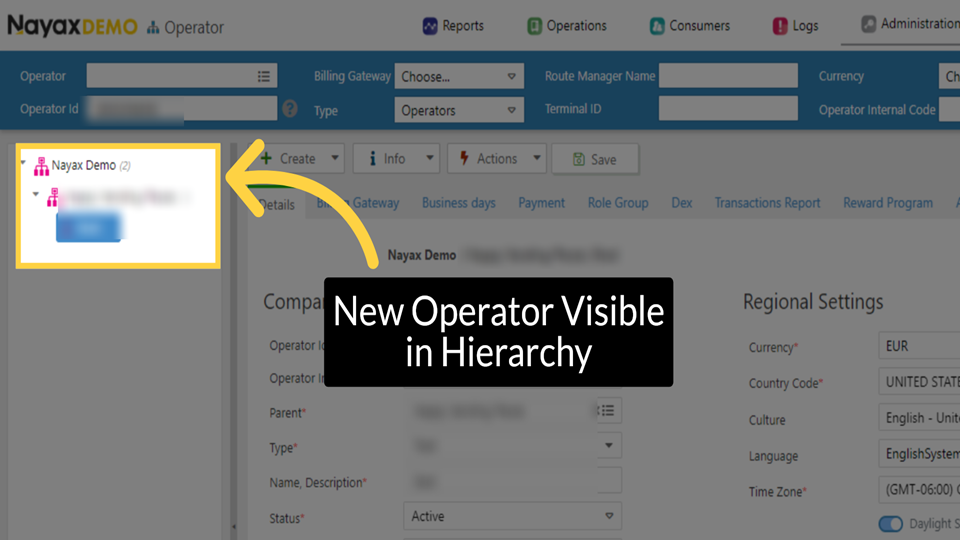Viewport: 960px width, 540px height.
Task: Collapse the Nayax Demo tree node
Action: 23,163
